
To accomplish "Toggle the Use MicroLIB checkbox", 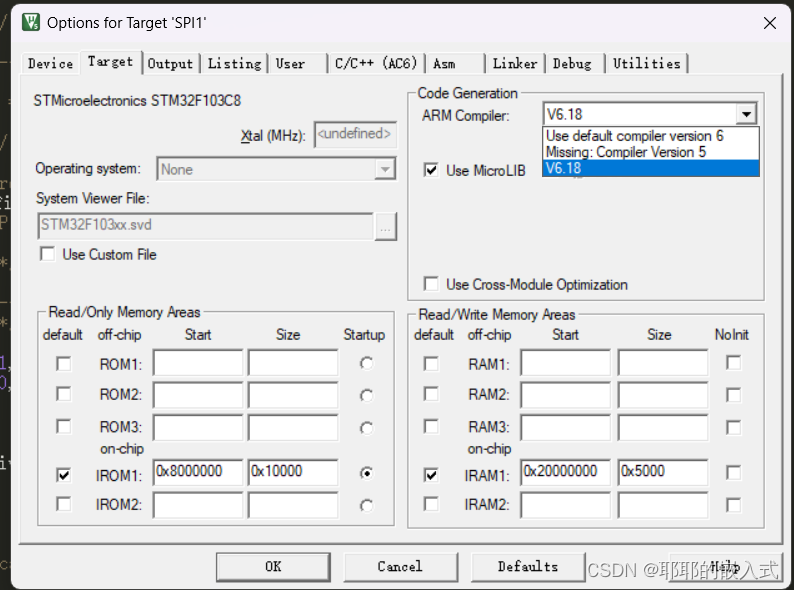I will (431, 170).
